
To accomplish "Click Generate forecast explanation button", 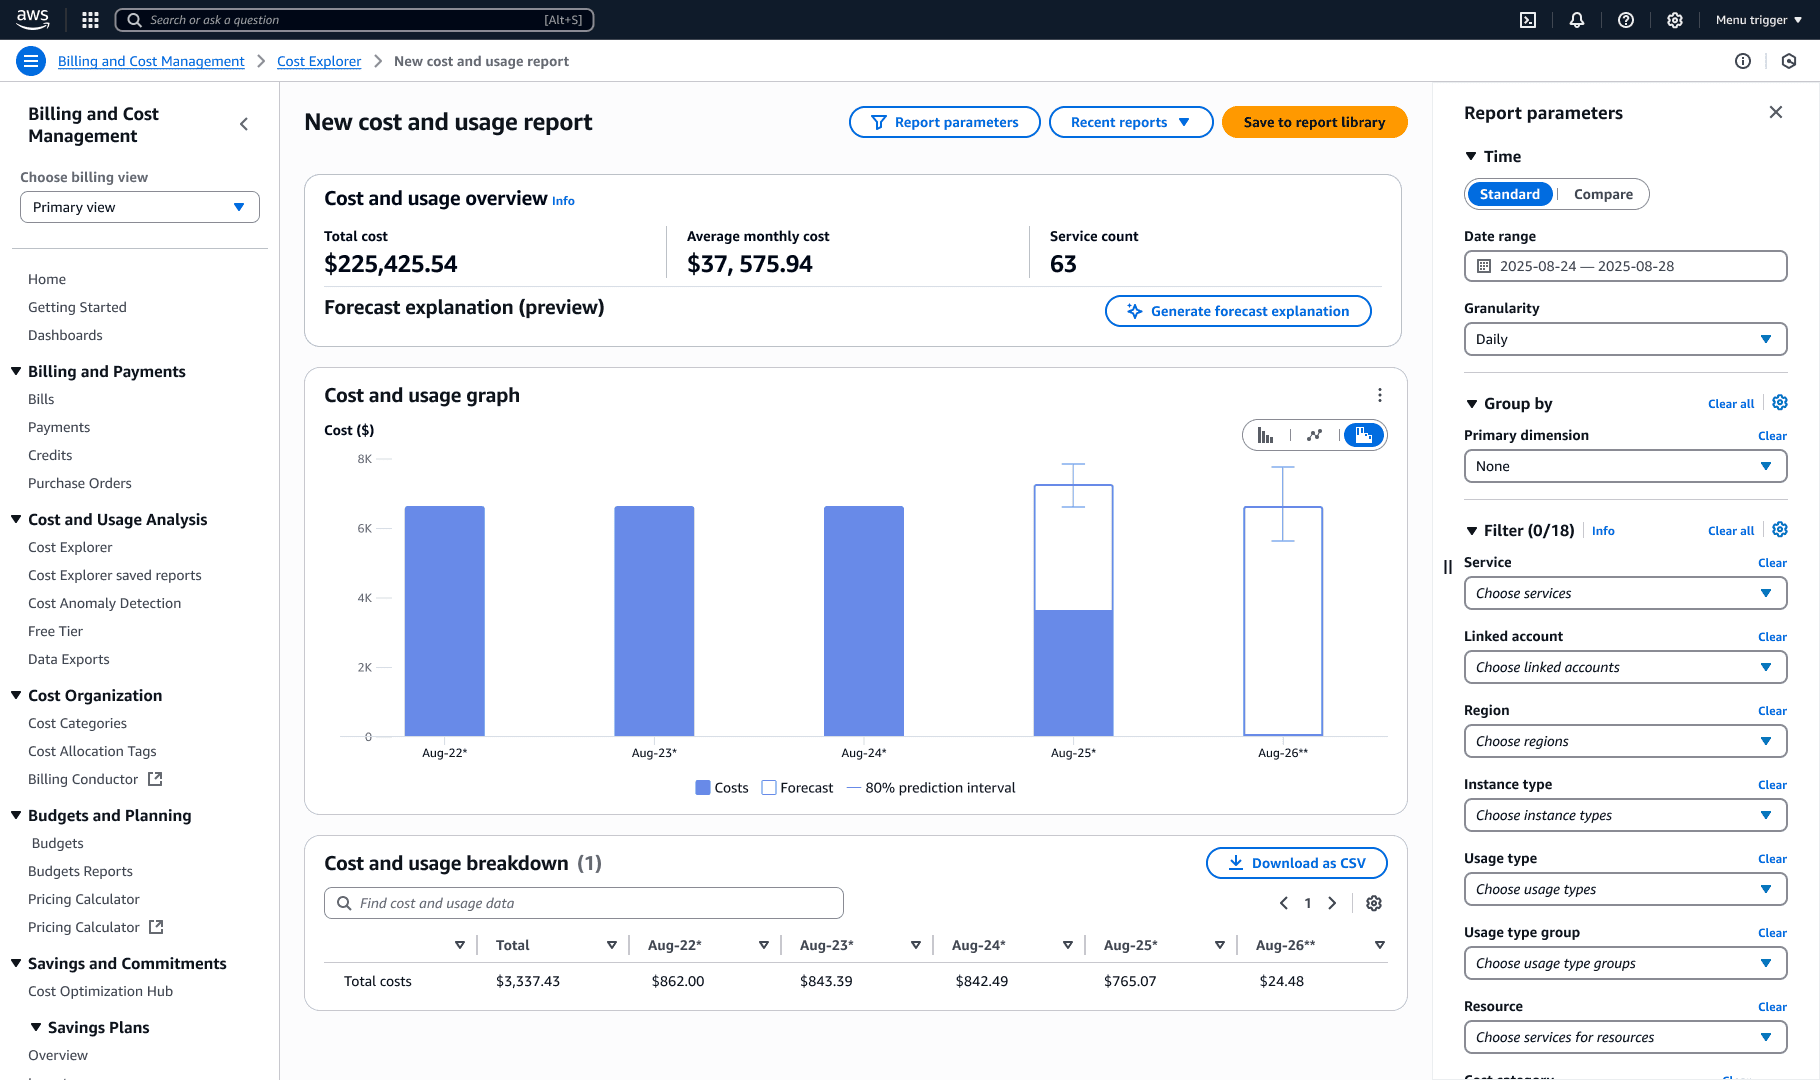I will pyautogui.click(x=1238, y=311).
